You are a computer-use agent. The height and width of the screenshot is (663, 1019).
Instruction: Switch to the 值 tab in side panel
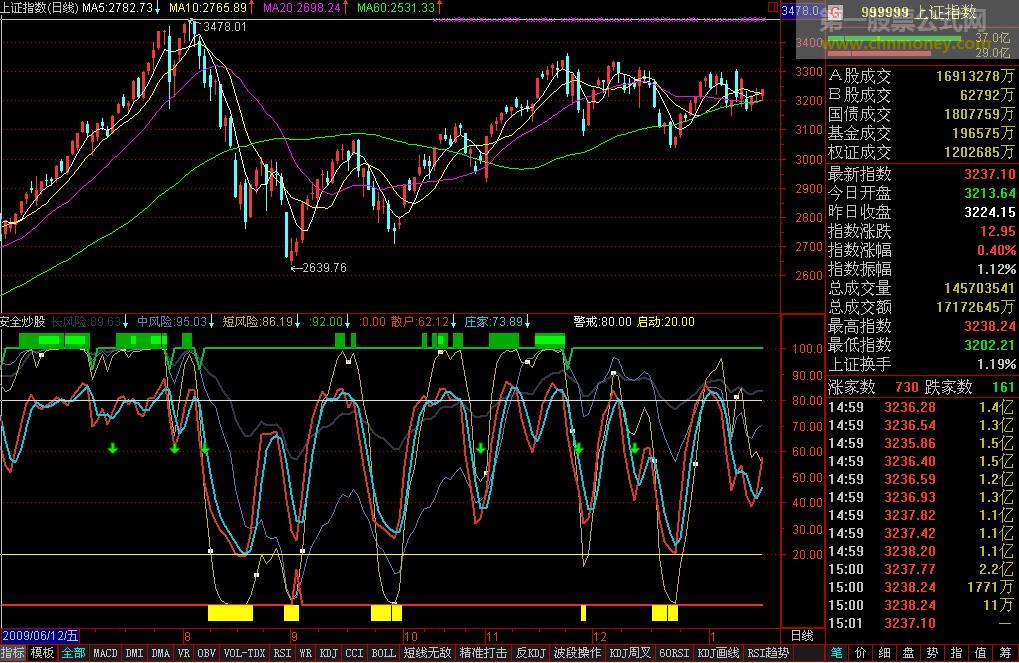coord(981,653)
